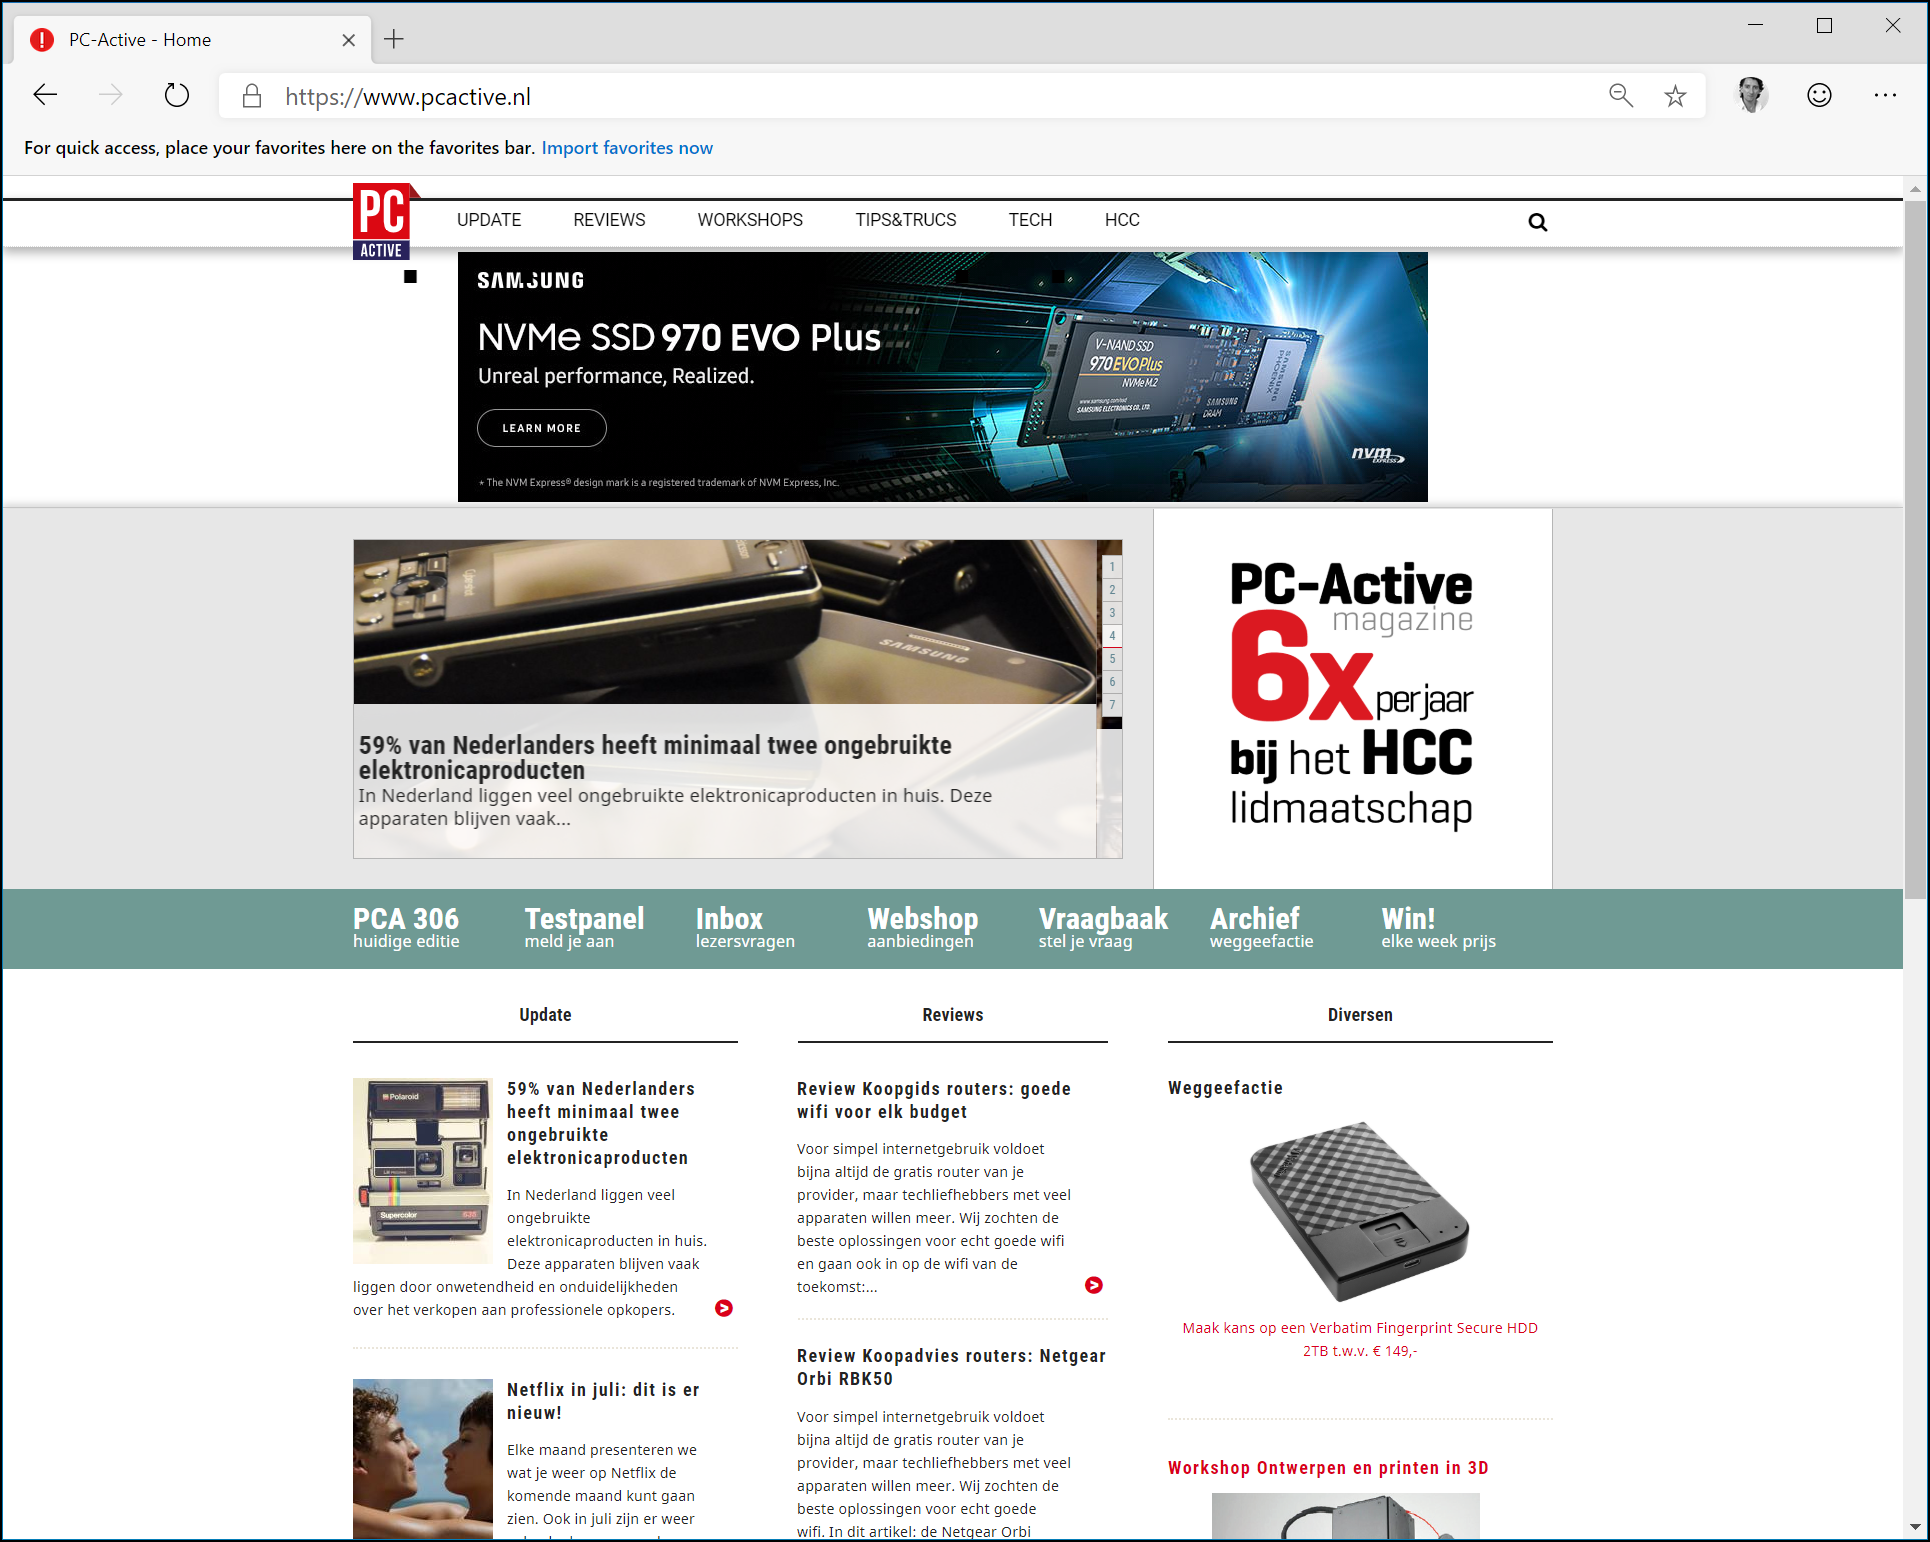1930x1542 pixels.
Task: Open Review Koopadvies Netgear Orbi RBK50
Action: click(951, 1367)
